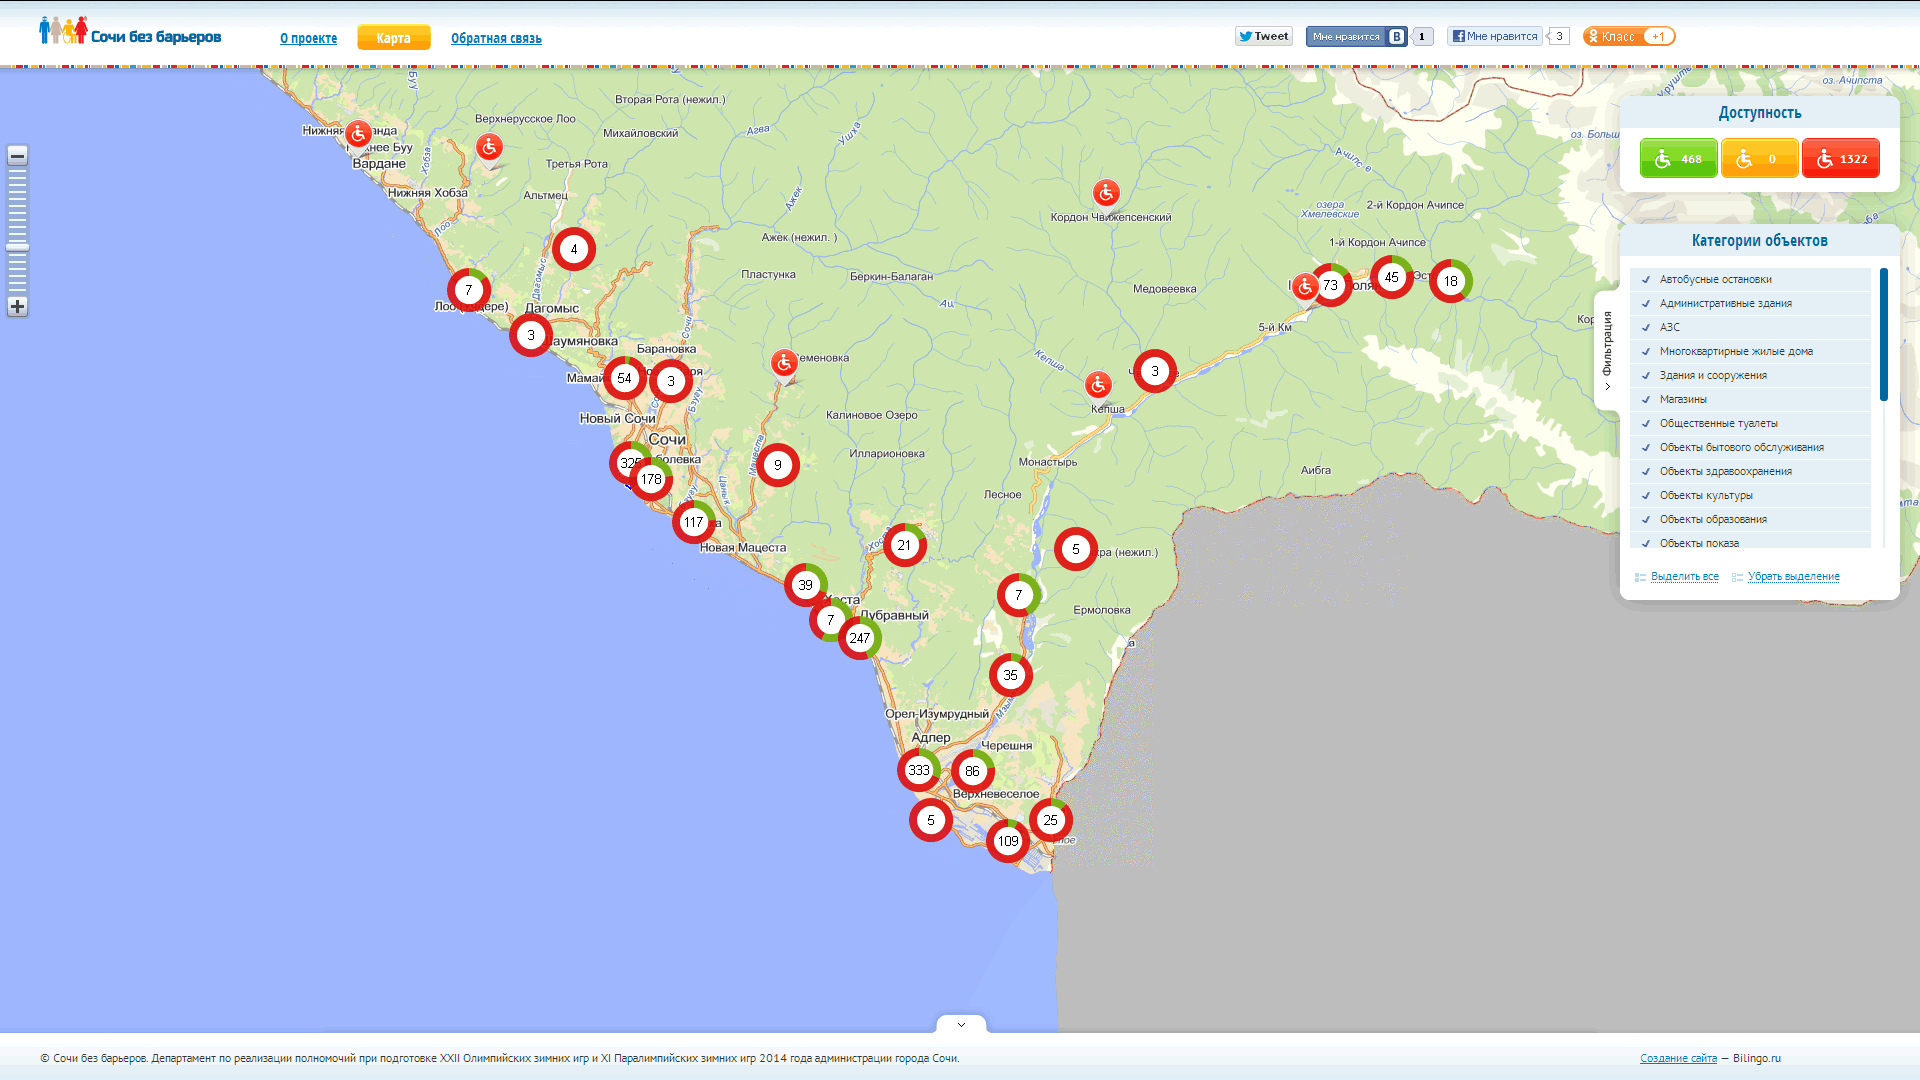The height and width of the screenshot is (1080, 1920).
Task: Uncheck the АЗС category
Action: click(1750, 327)
